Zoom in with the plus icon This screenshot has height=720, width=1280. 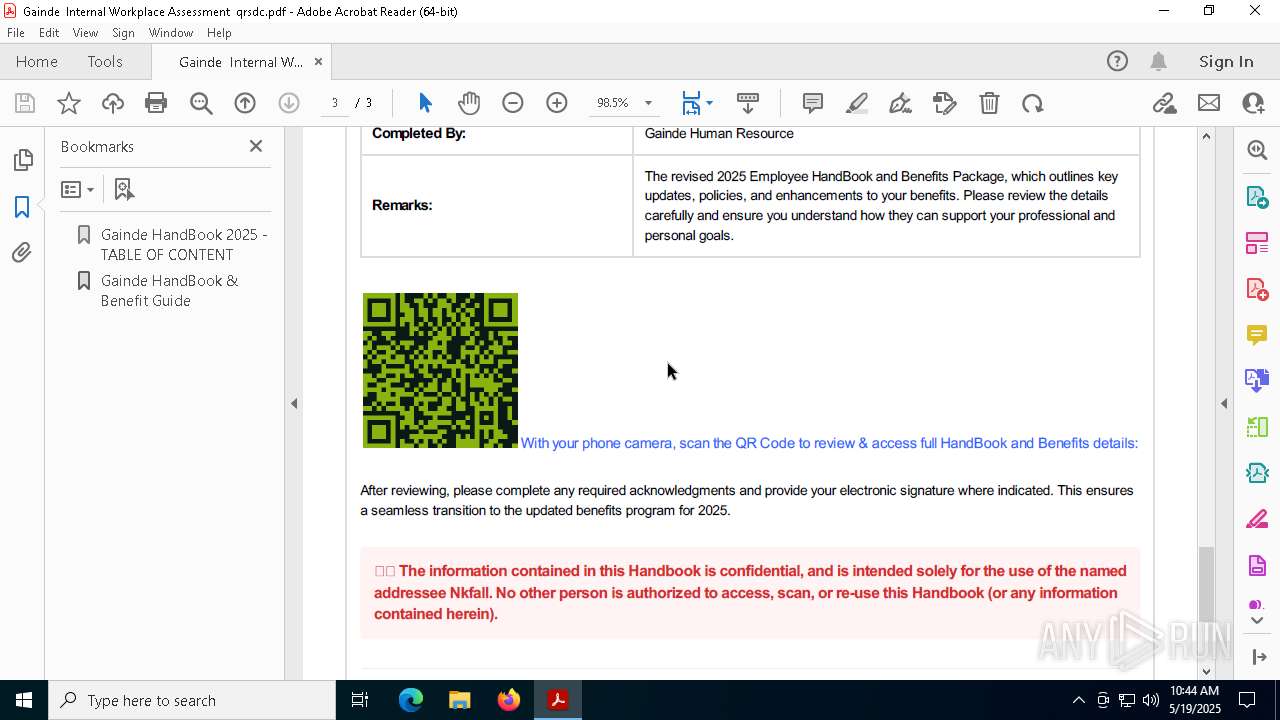click(x=557, y=103)
